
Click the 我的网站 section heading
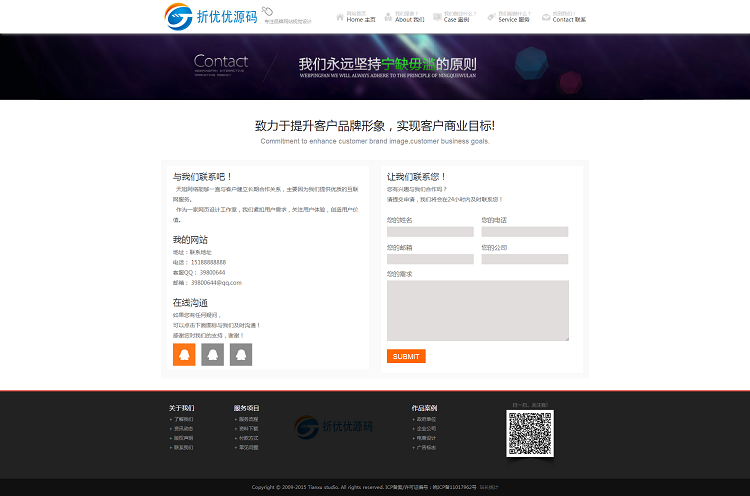pyautogui.click(x=190, y=240)
